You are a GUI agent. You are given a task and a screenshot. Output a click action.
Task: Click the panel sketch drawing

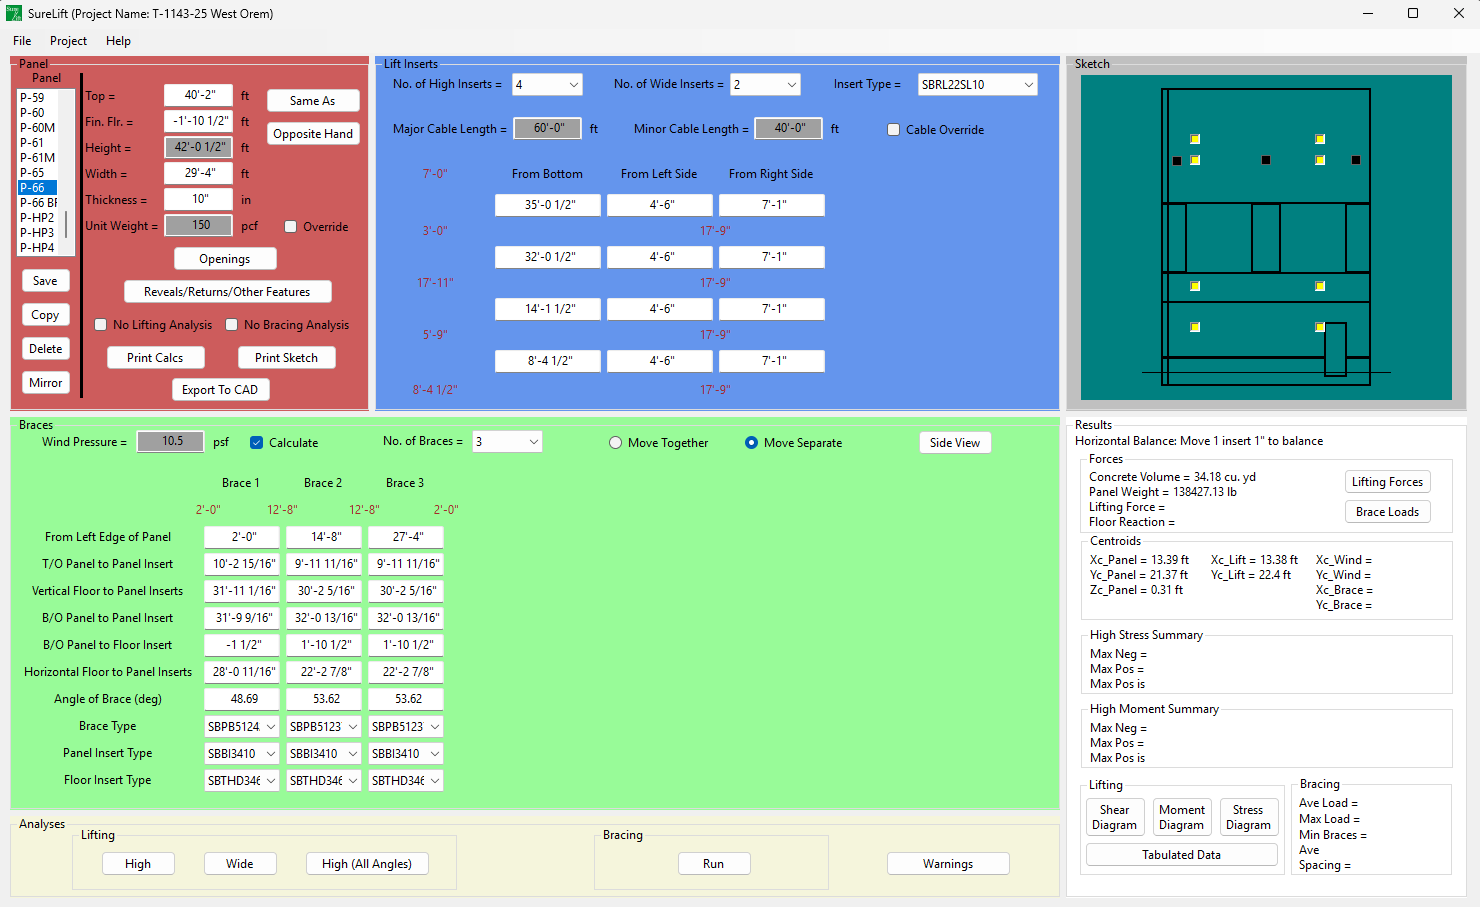(1265, 237)
